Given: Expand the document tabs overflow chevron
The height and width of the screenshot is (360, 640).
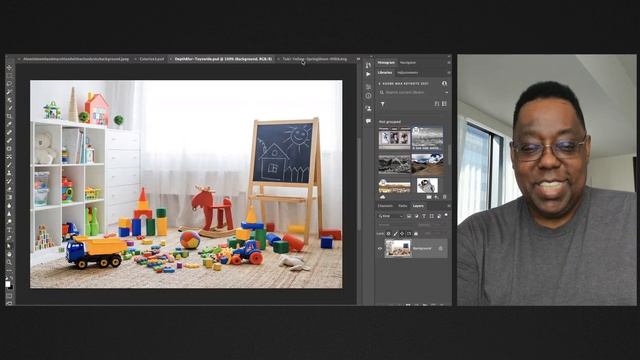Looking at the screenshot, I should (358, 59).
